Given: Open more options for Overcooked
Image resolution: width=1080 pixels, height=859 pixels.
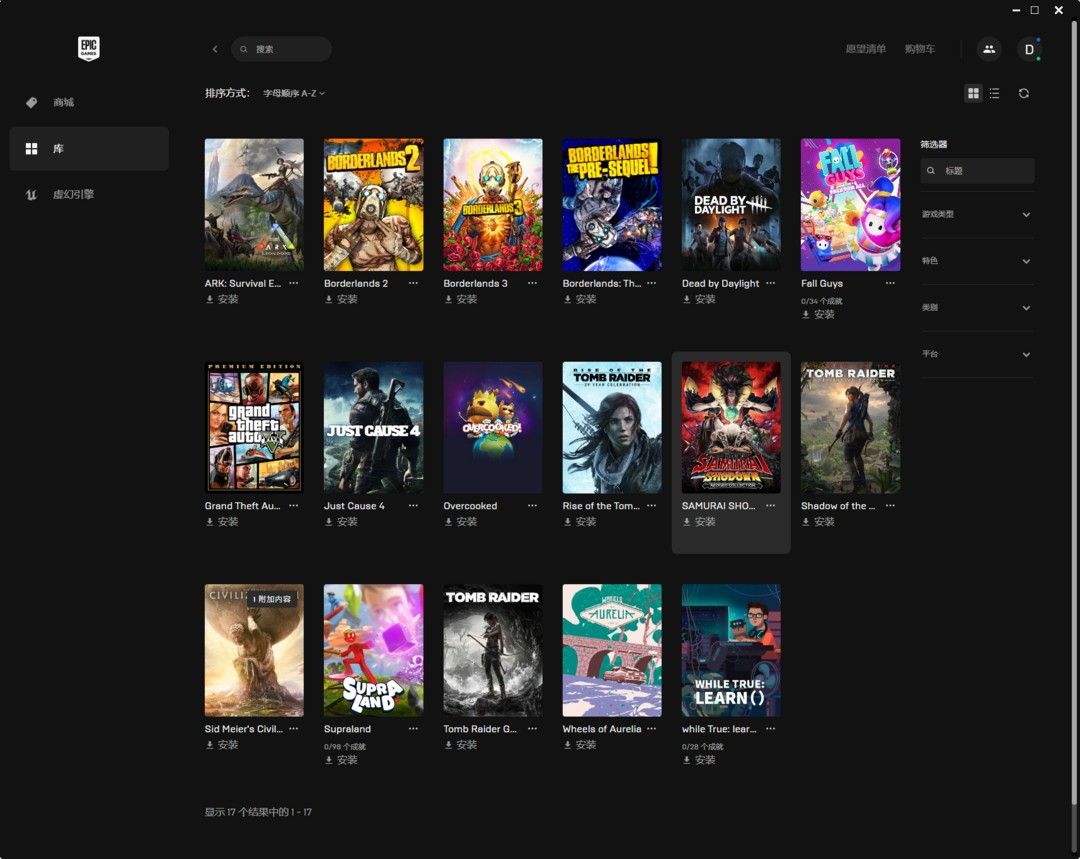Looking at the screenshot, I should [x=532, y=506].
